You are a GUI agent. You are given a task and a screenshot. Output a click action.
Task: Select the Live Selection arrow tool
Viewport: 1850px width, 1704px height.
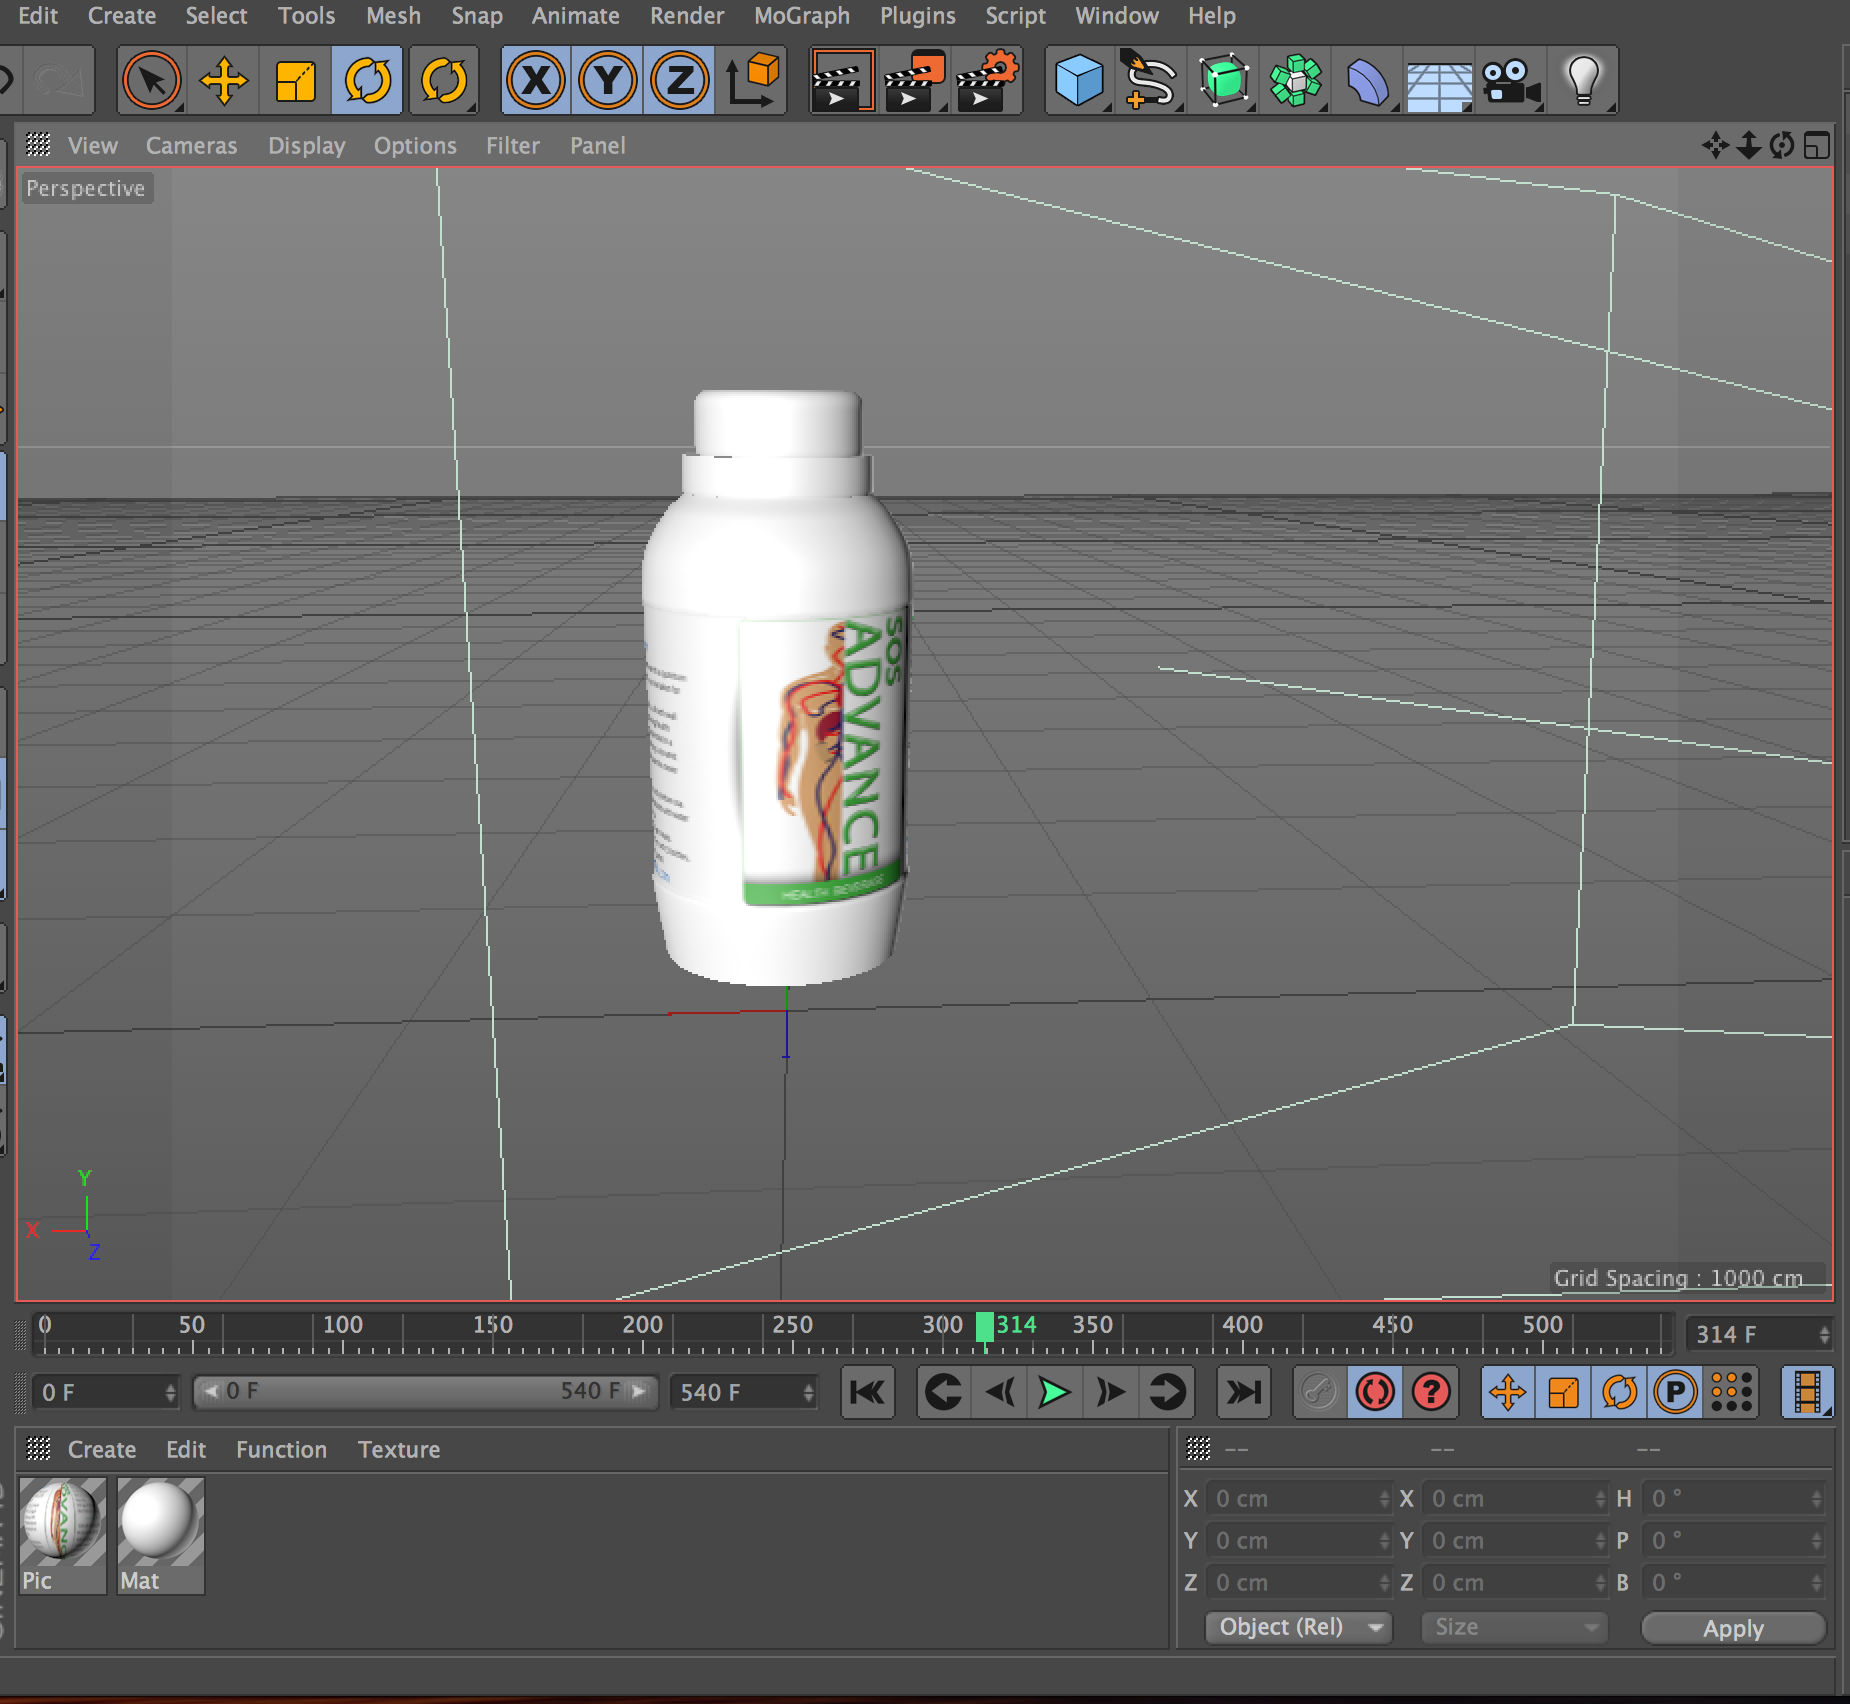coord(152,80)
